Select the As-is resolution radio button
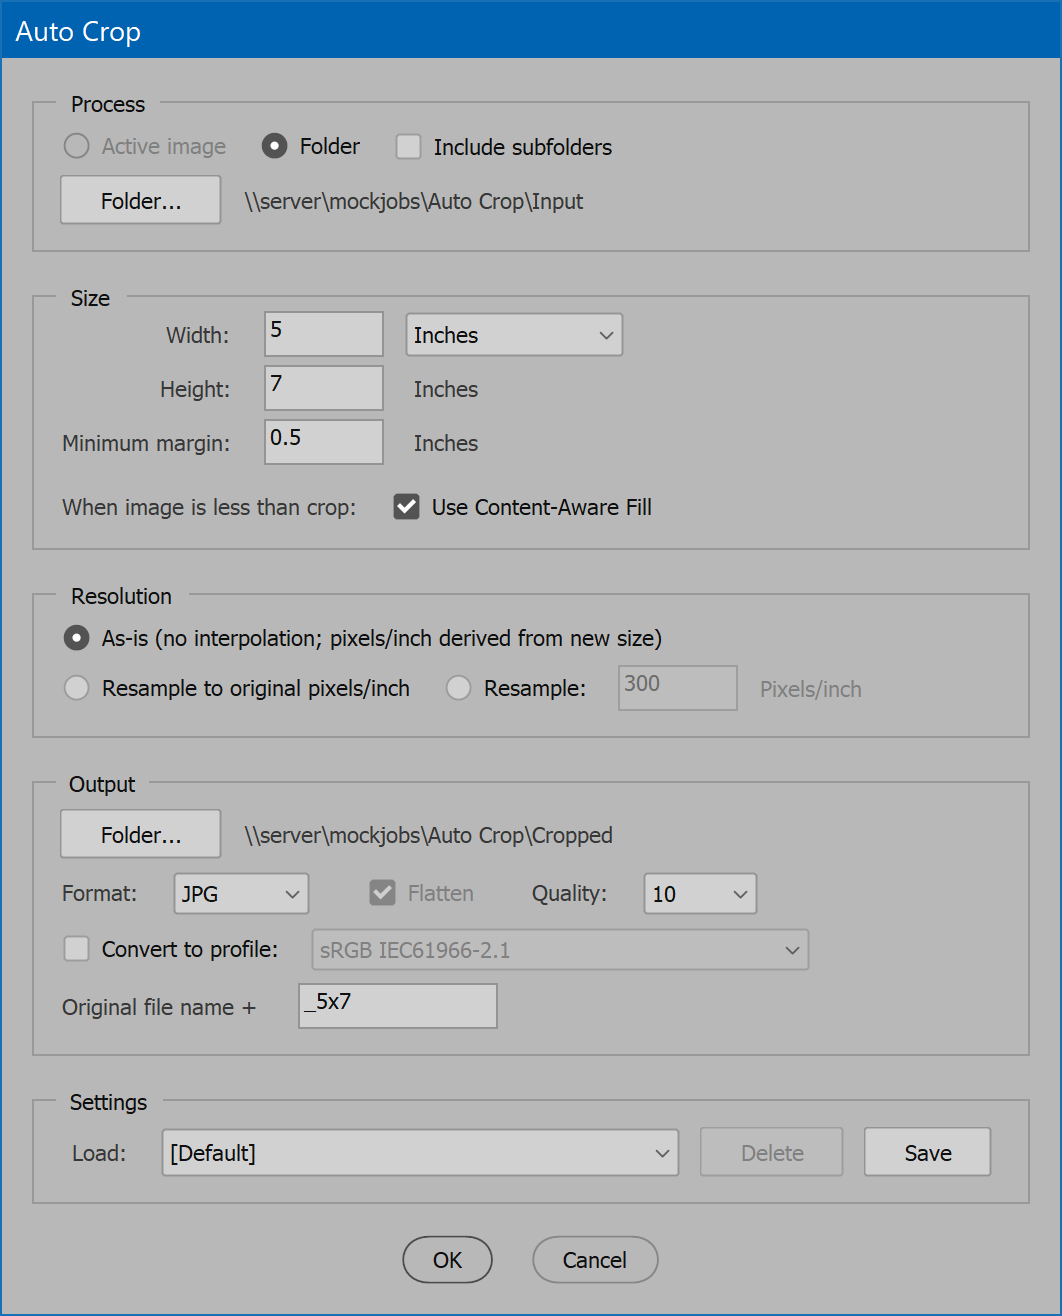Viewport: 1062px width, 1316px height. 76,637
